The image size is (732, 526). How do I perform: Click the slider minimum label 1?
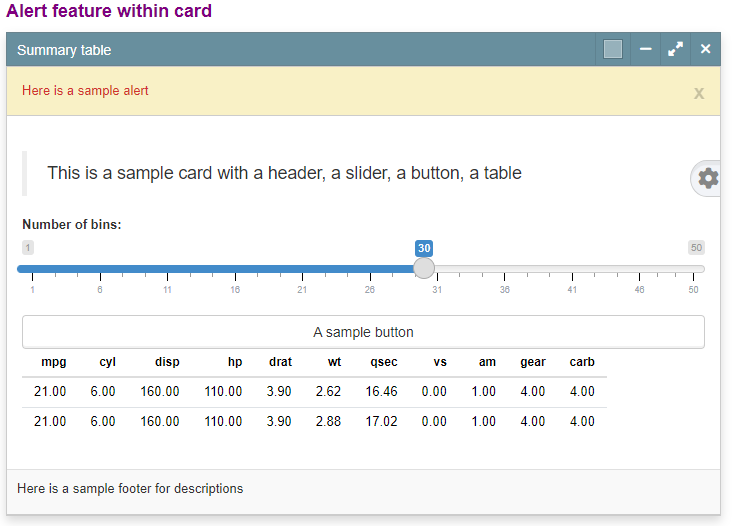[28, 247]
